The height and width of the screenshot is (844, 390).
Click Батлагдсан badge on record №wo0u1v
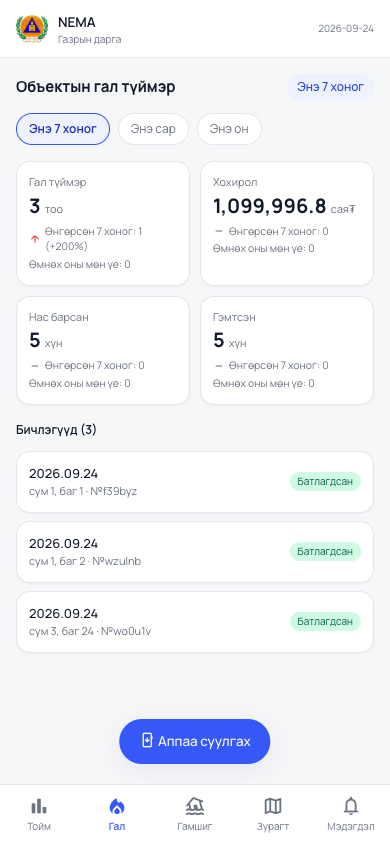(325, 622)
